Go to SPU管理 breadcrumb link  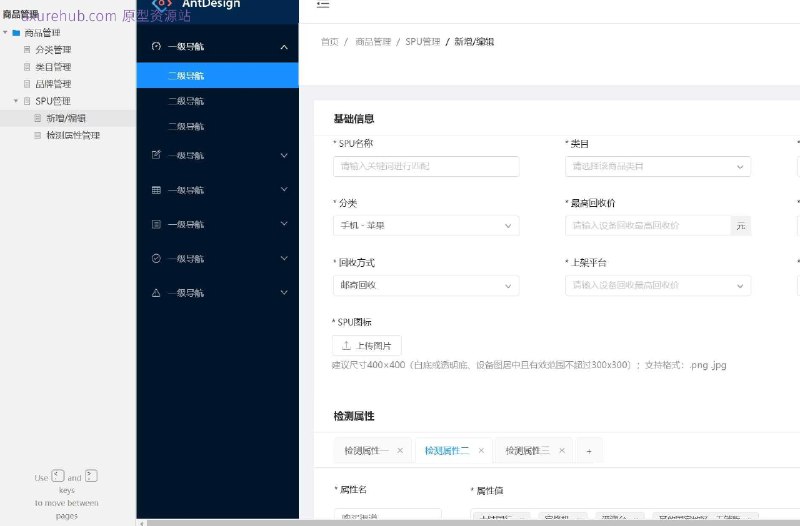click(x=422, y=42)
